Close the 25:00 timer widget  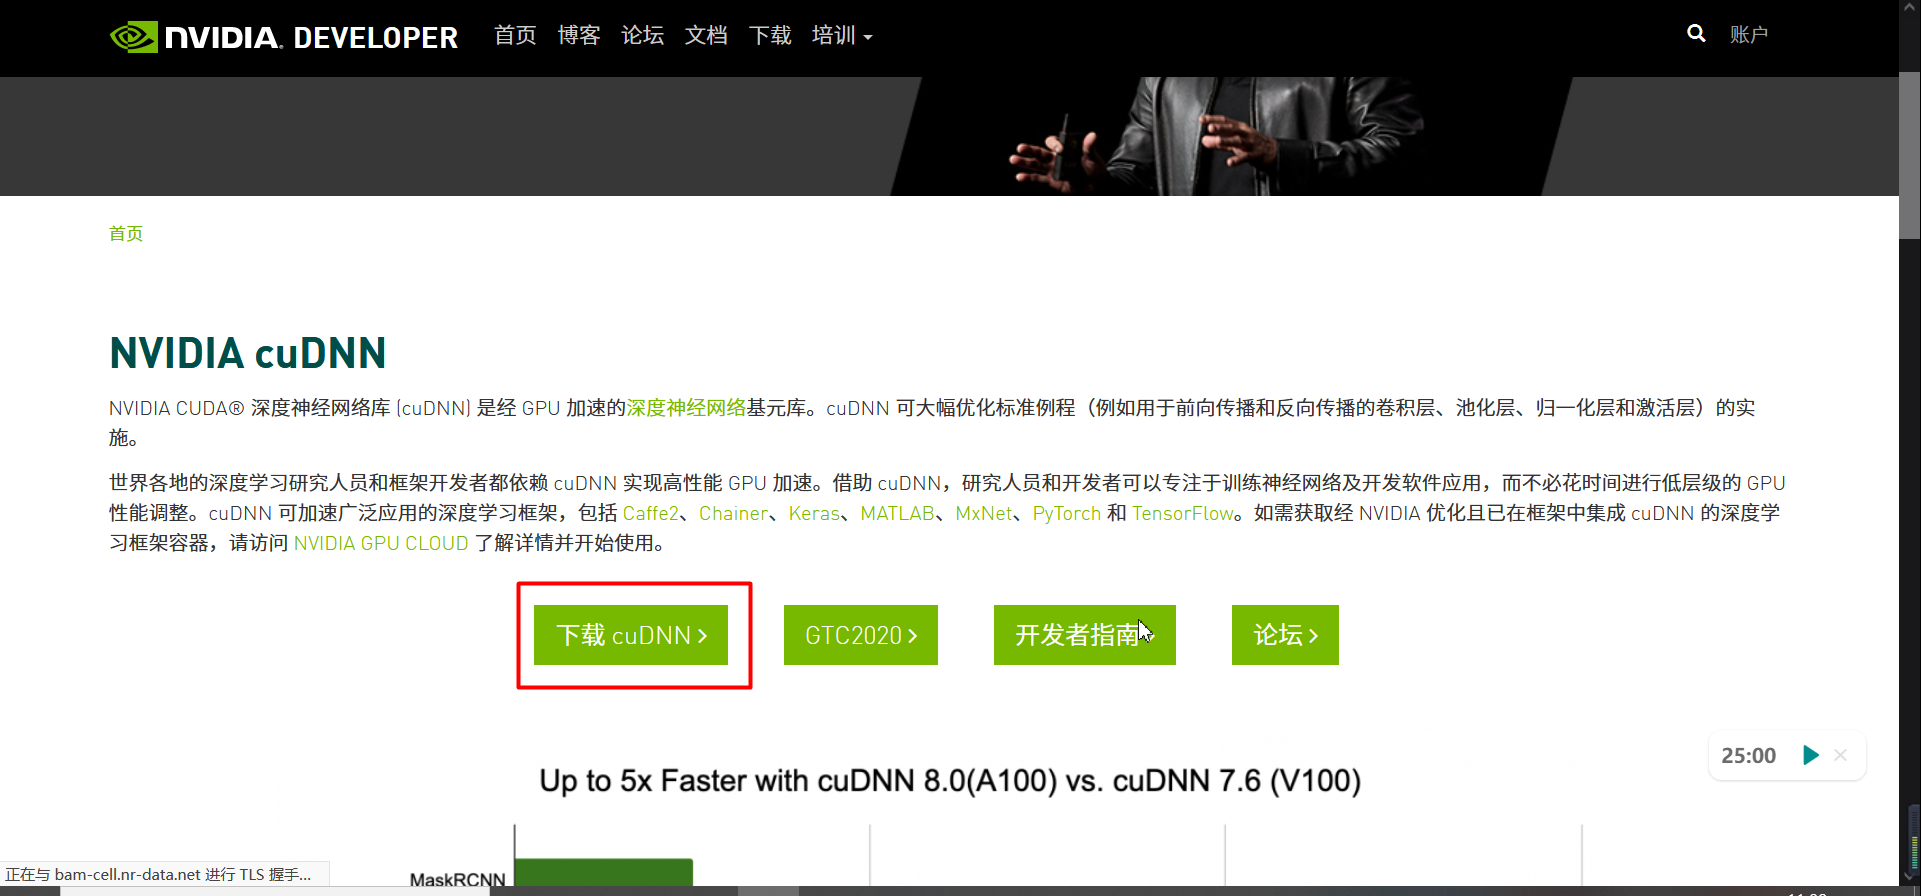[1841, 755]
